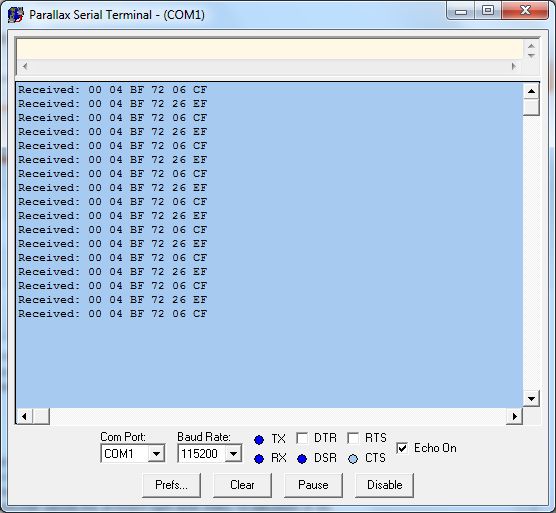Enable the DTR checkbox
This screenshot has height=513, width=556.
click(302, 438)
